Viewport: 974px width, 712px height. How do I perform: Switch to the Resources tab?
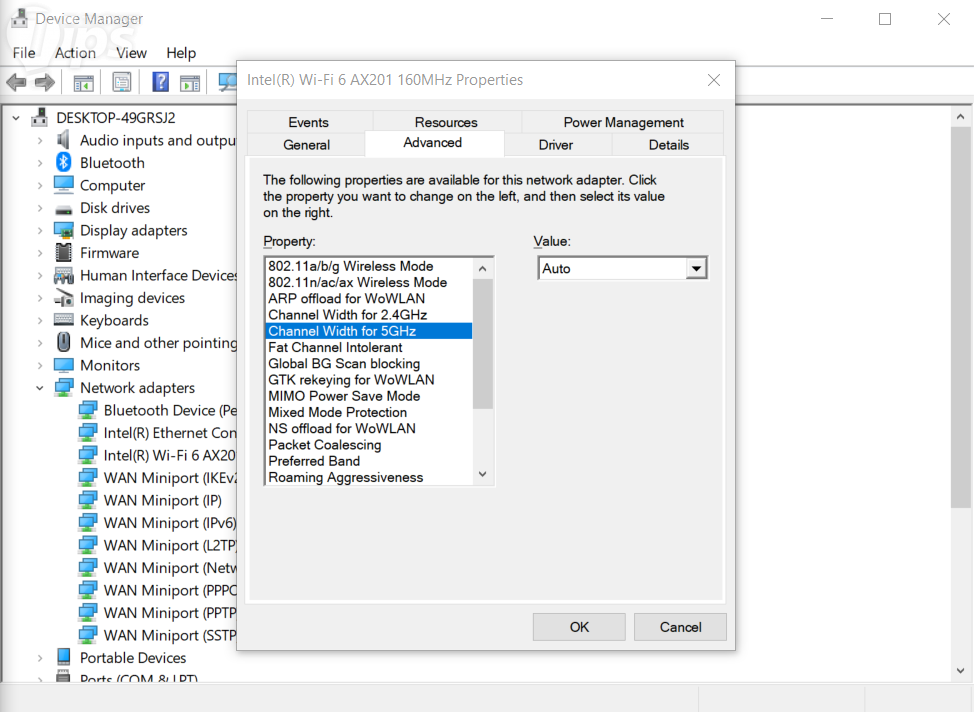(446, 122)
